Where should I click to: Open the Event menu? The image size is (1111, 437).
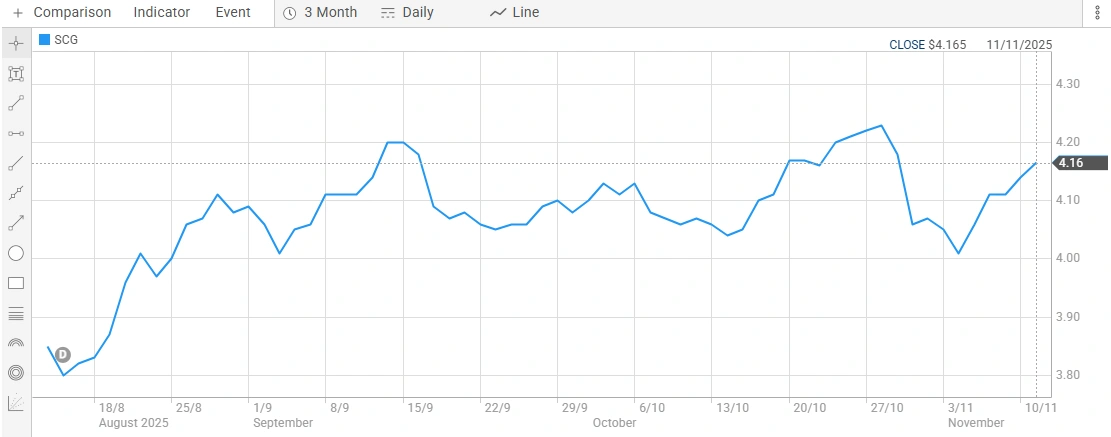click(x=233, y=13)
